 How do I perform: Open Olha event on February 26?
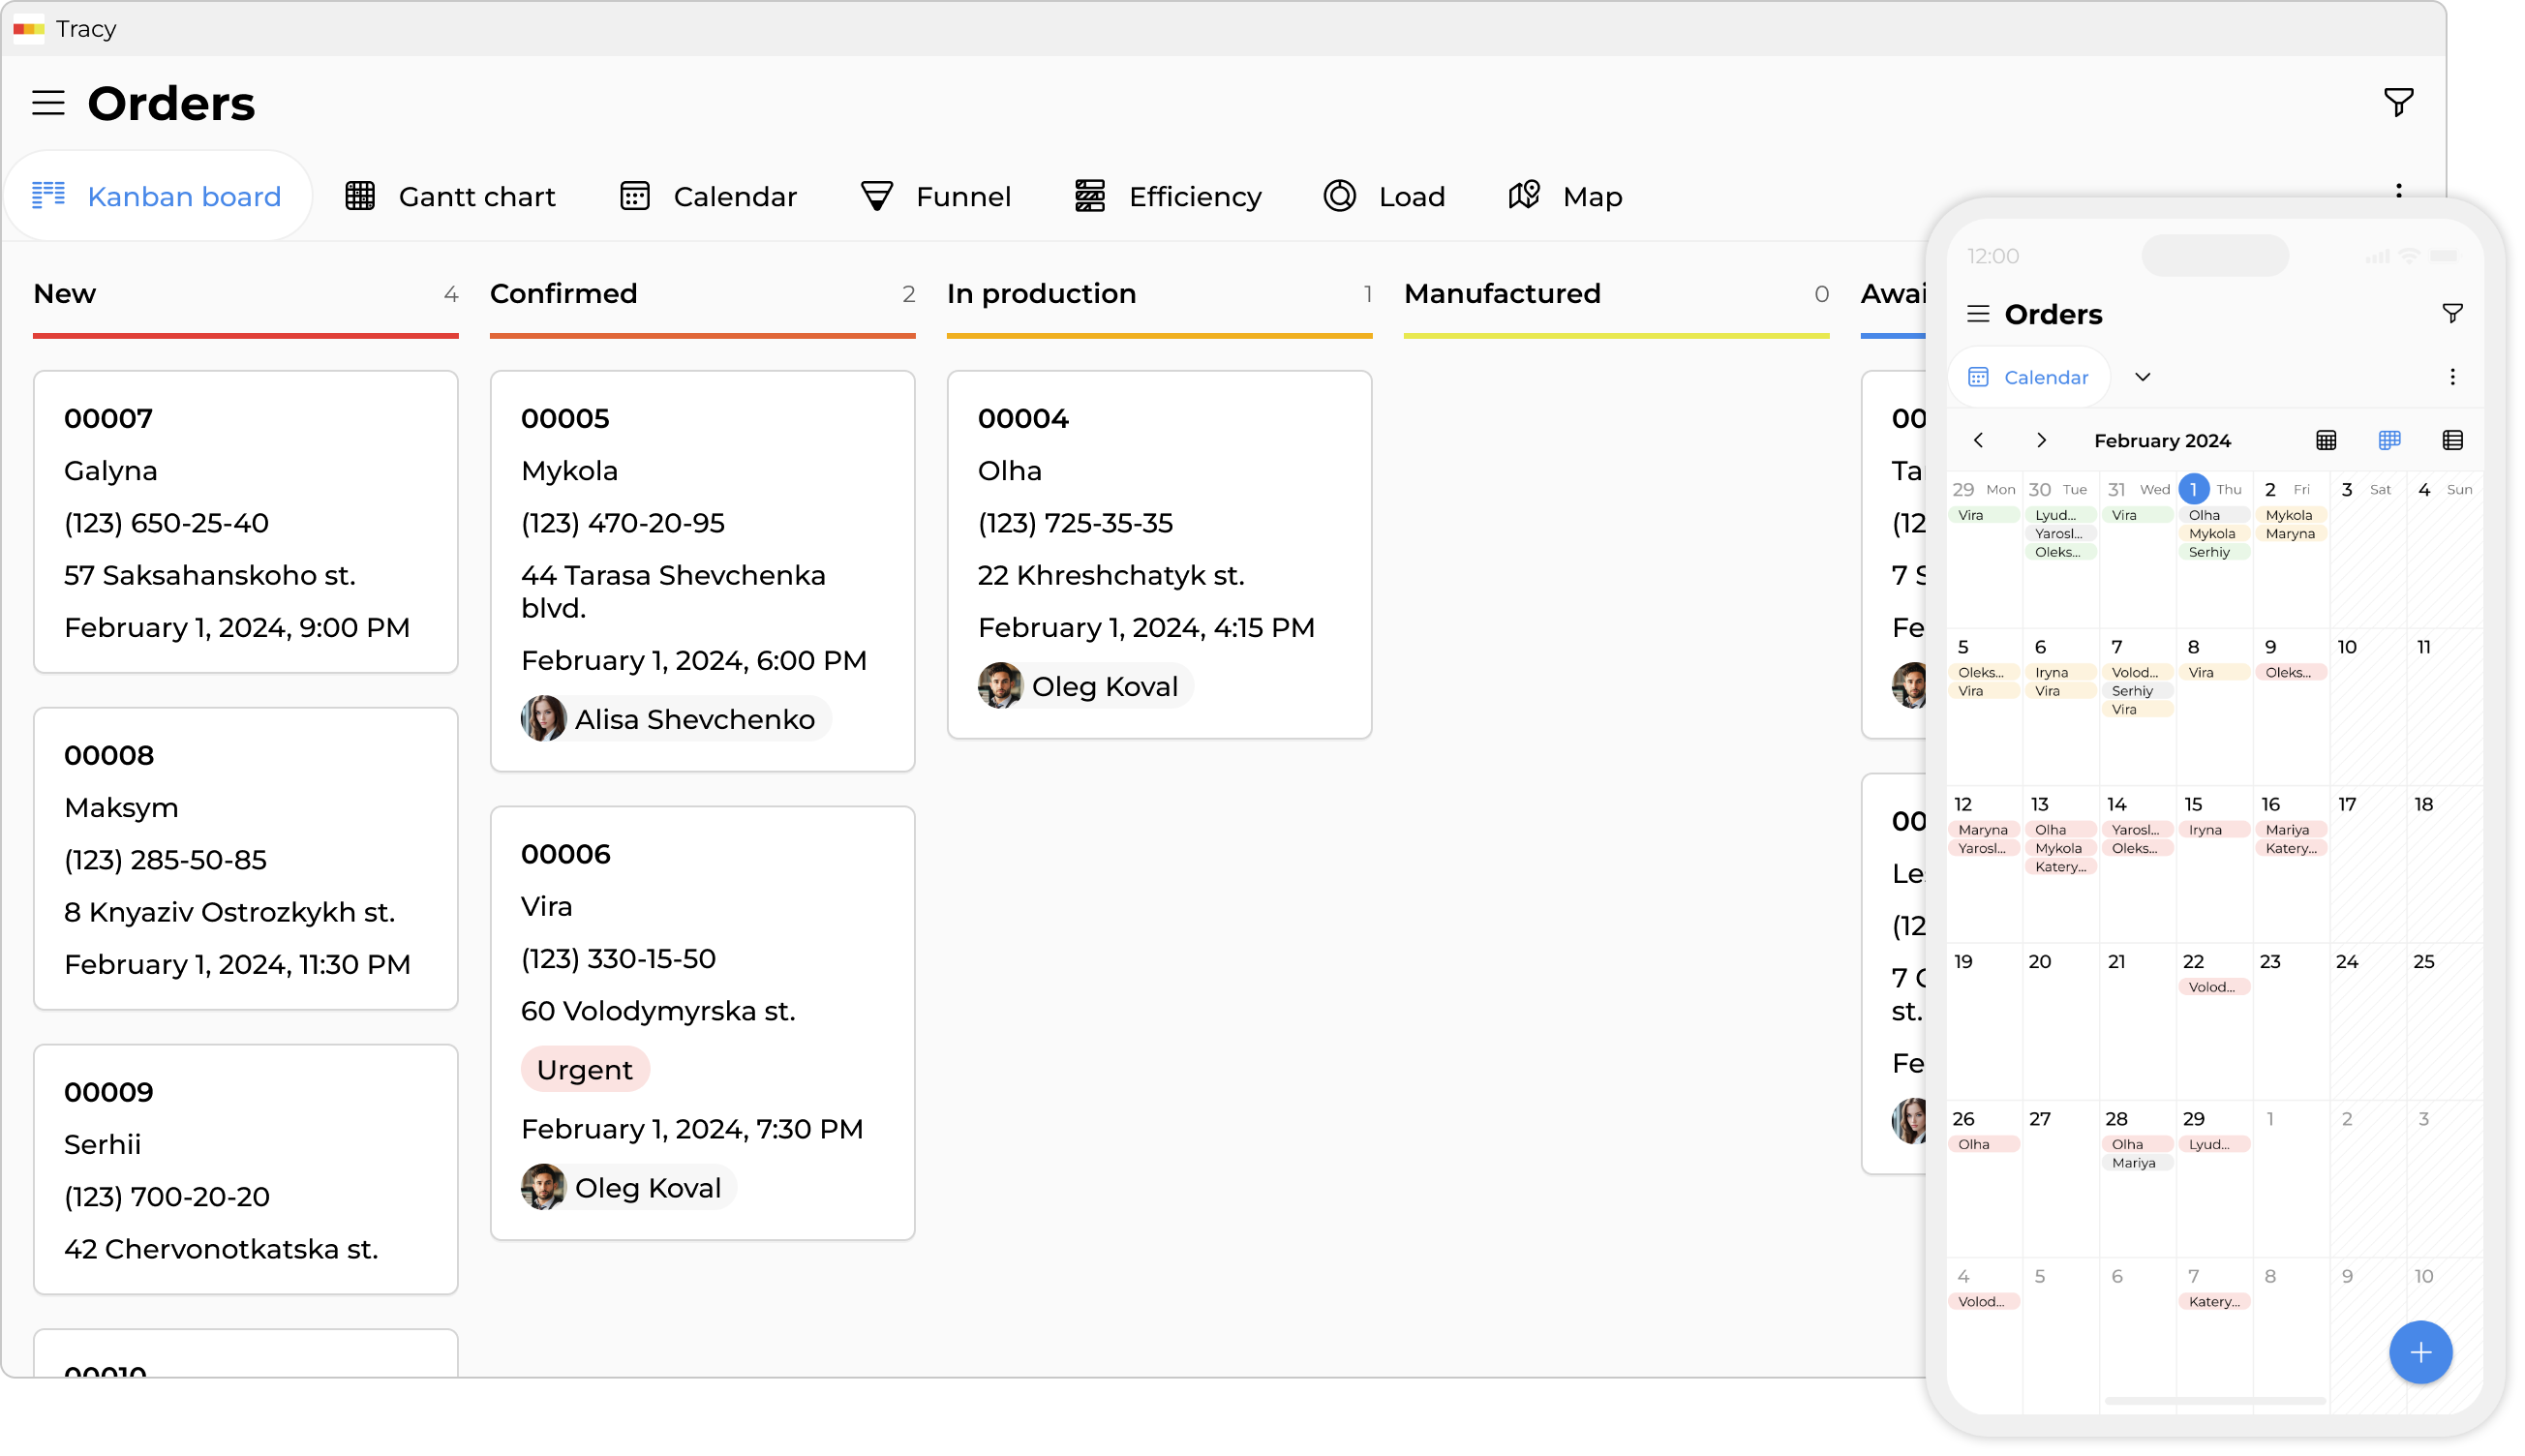point(1982,1144)
